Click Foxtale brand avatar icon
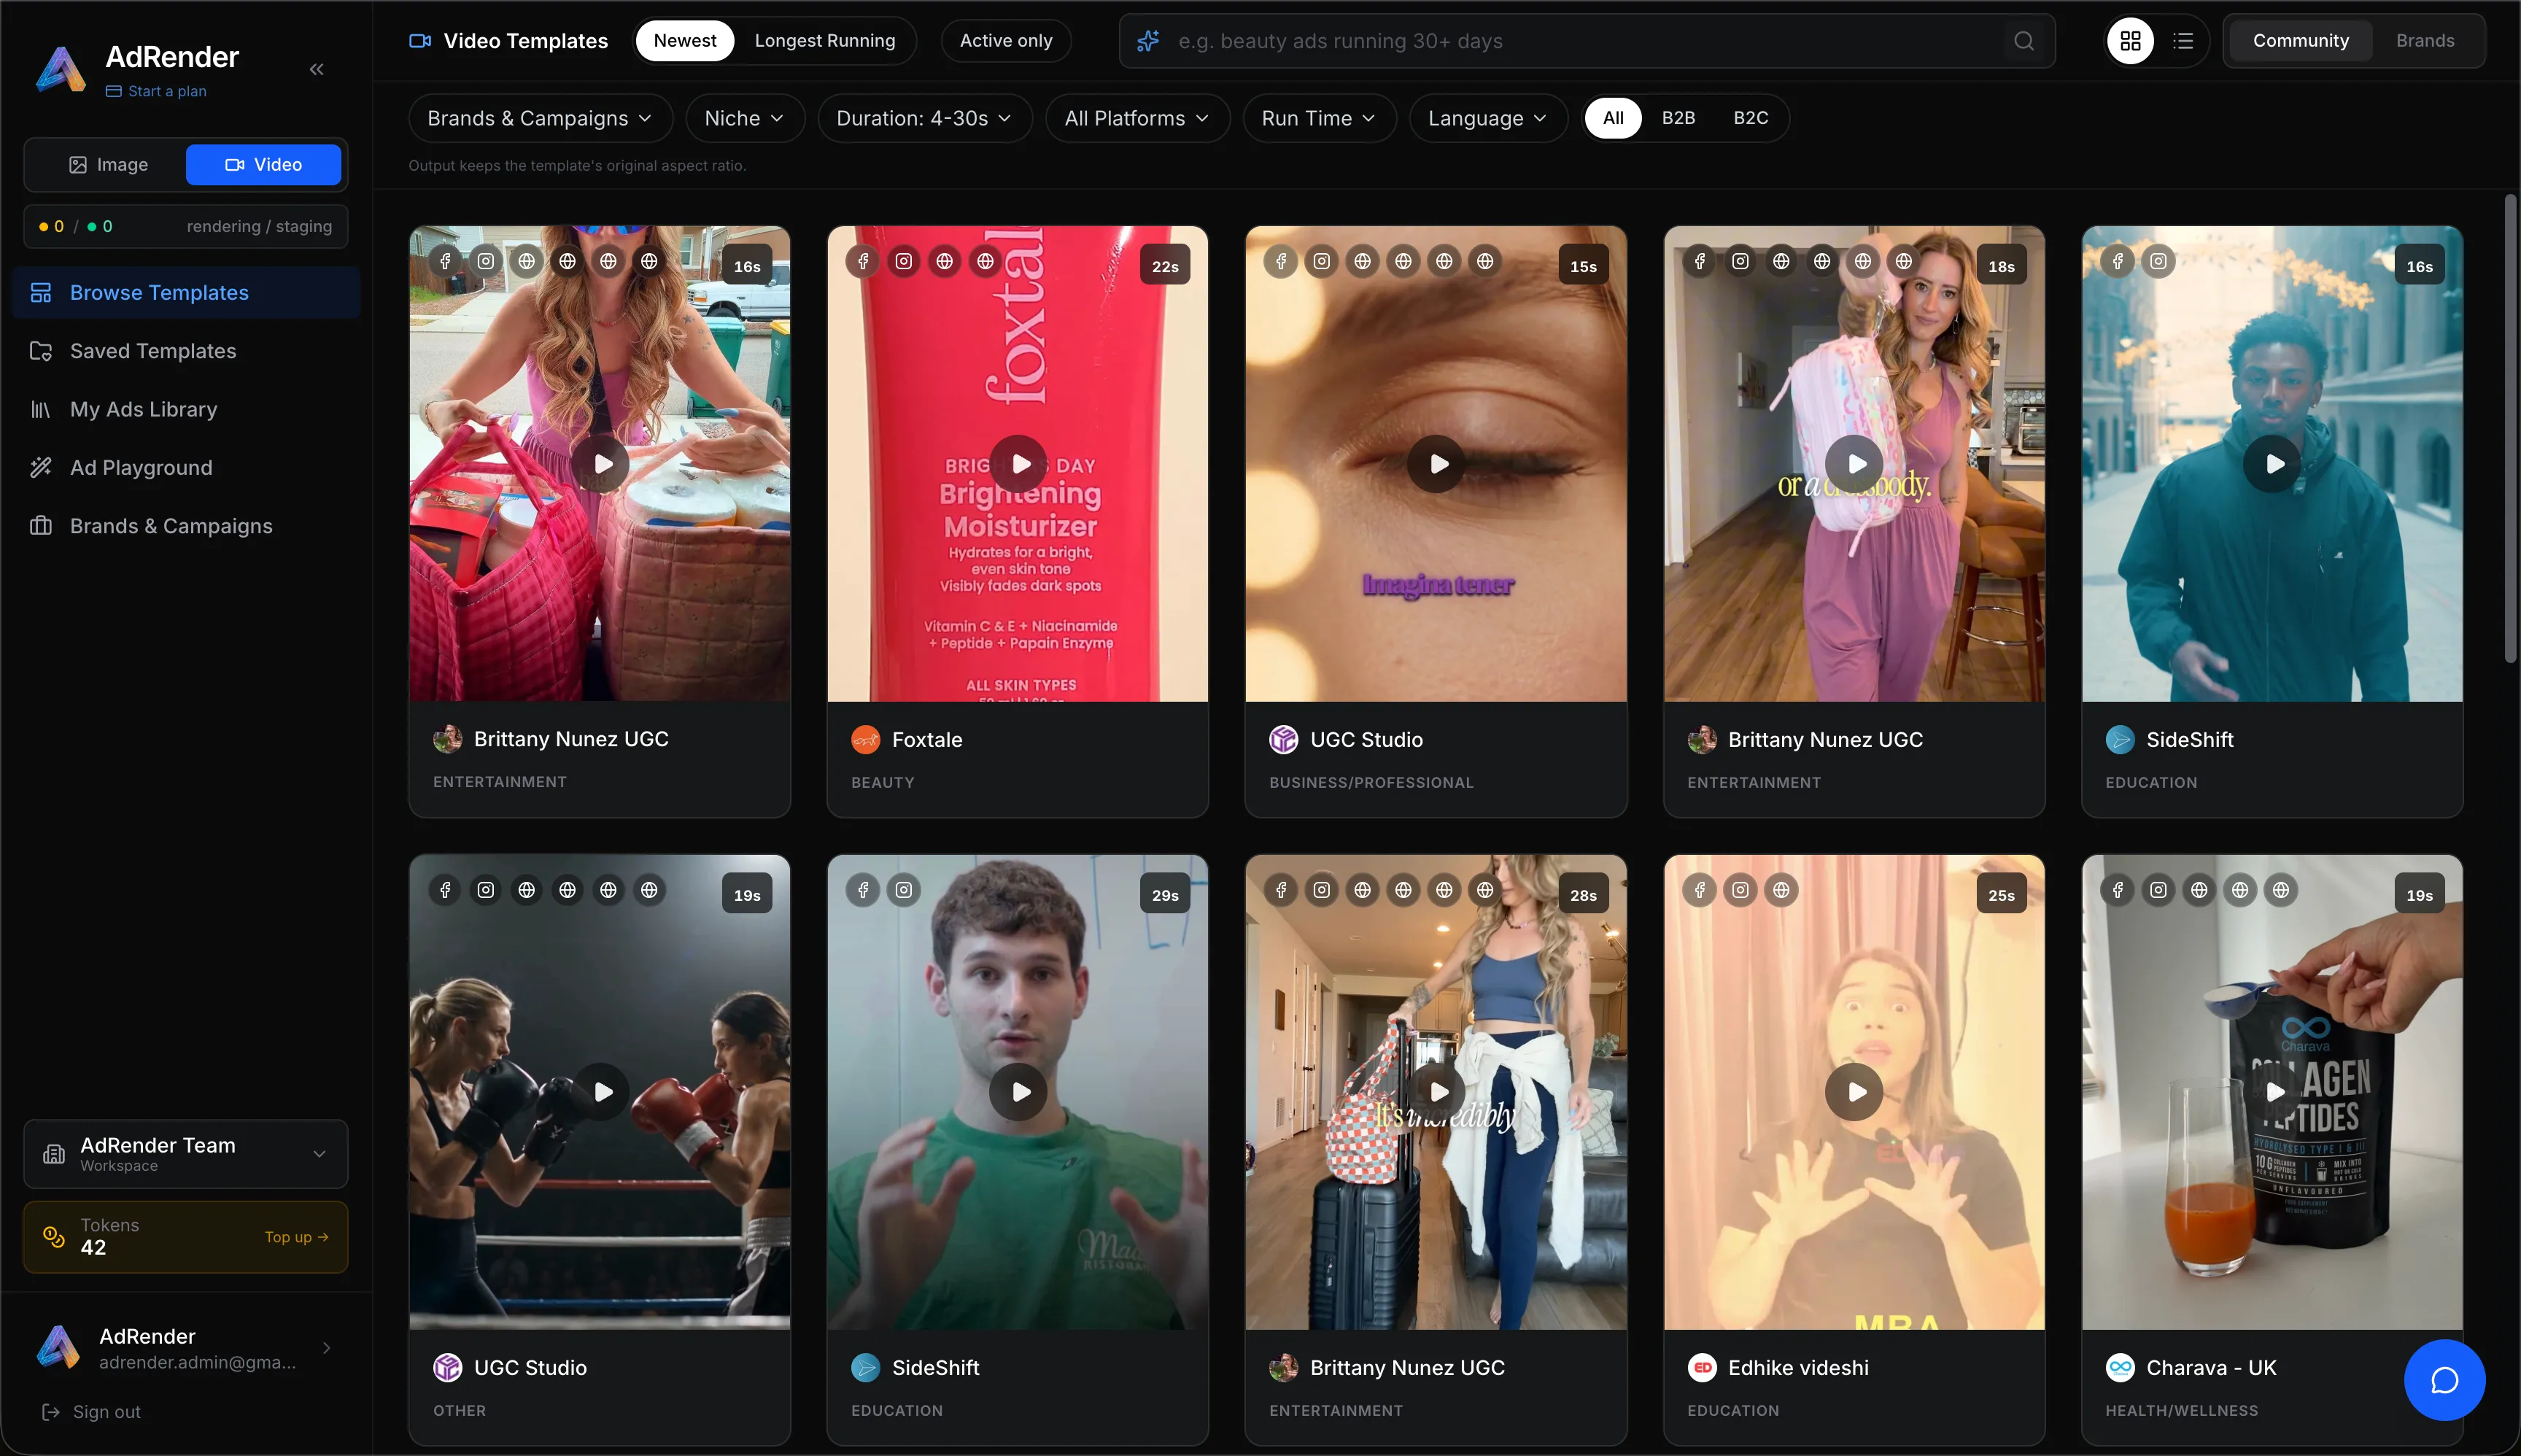This screenshot has height=1456, width=2521. 865,740
